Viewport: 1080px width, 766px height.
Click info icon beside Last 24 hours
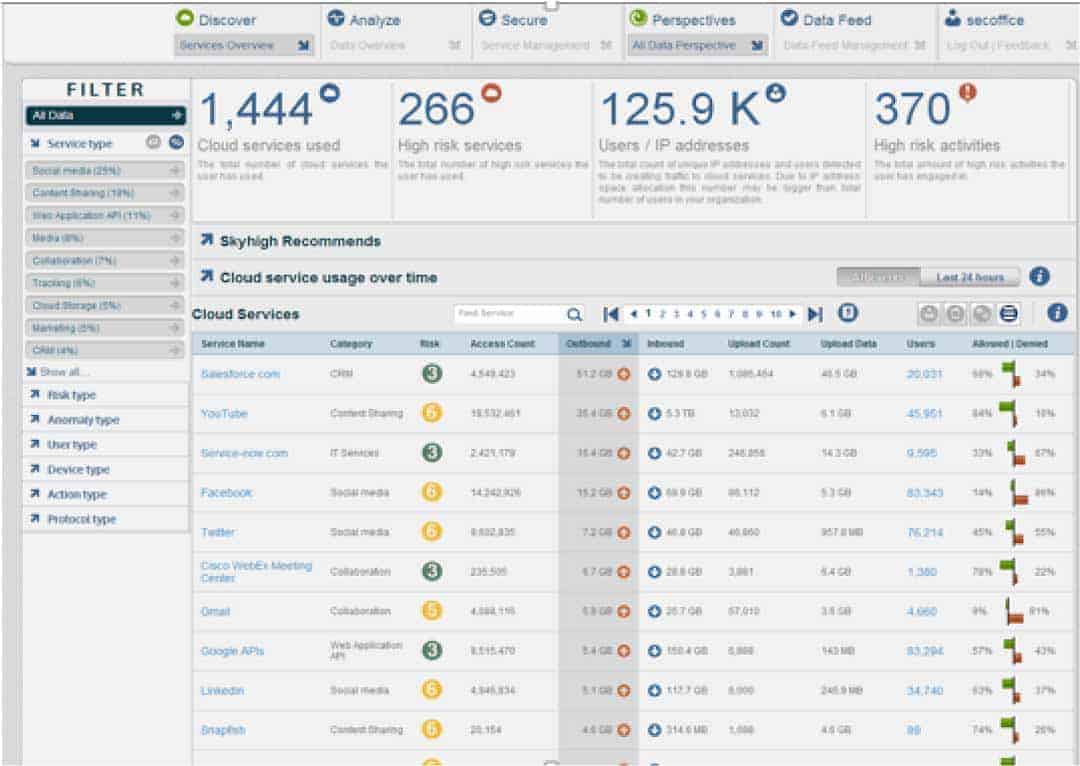1039,276
